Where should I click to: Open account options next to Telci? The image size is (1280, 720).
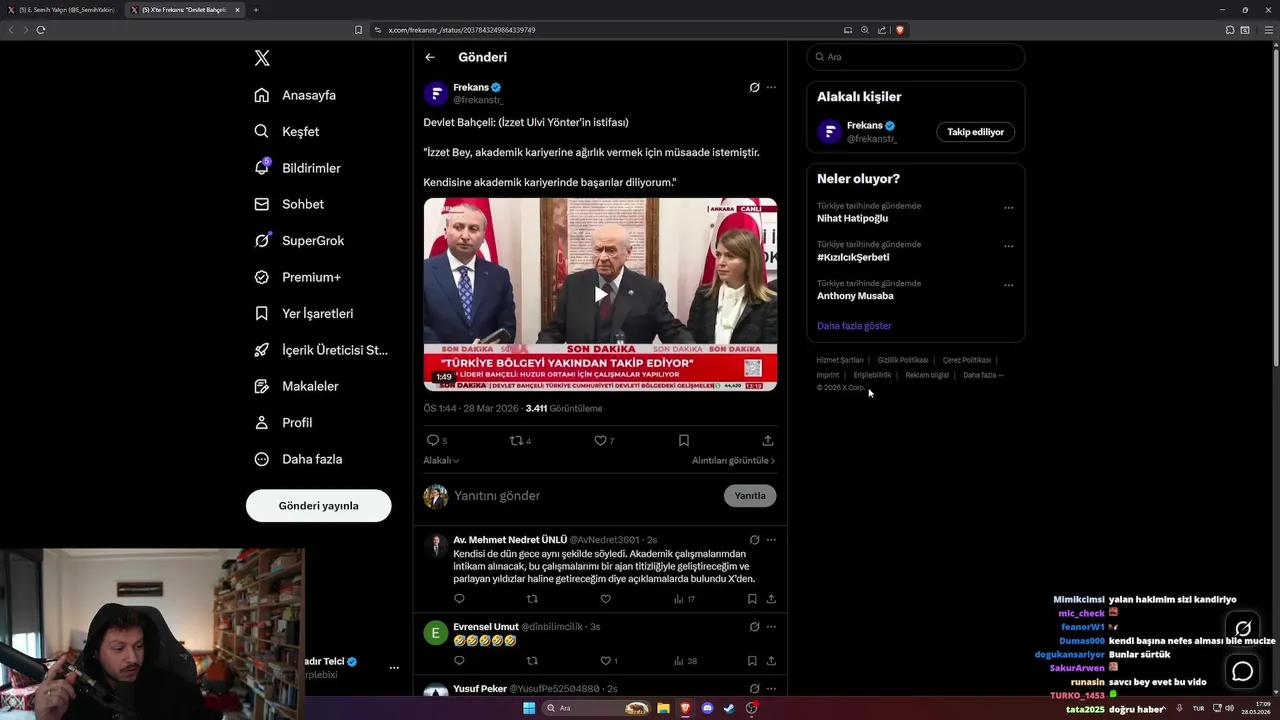pyautogui.click(x=394, y=667)
